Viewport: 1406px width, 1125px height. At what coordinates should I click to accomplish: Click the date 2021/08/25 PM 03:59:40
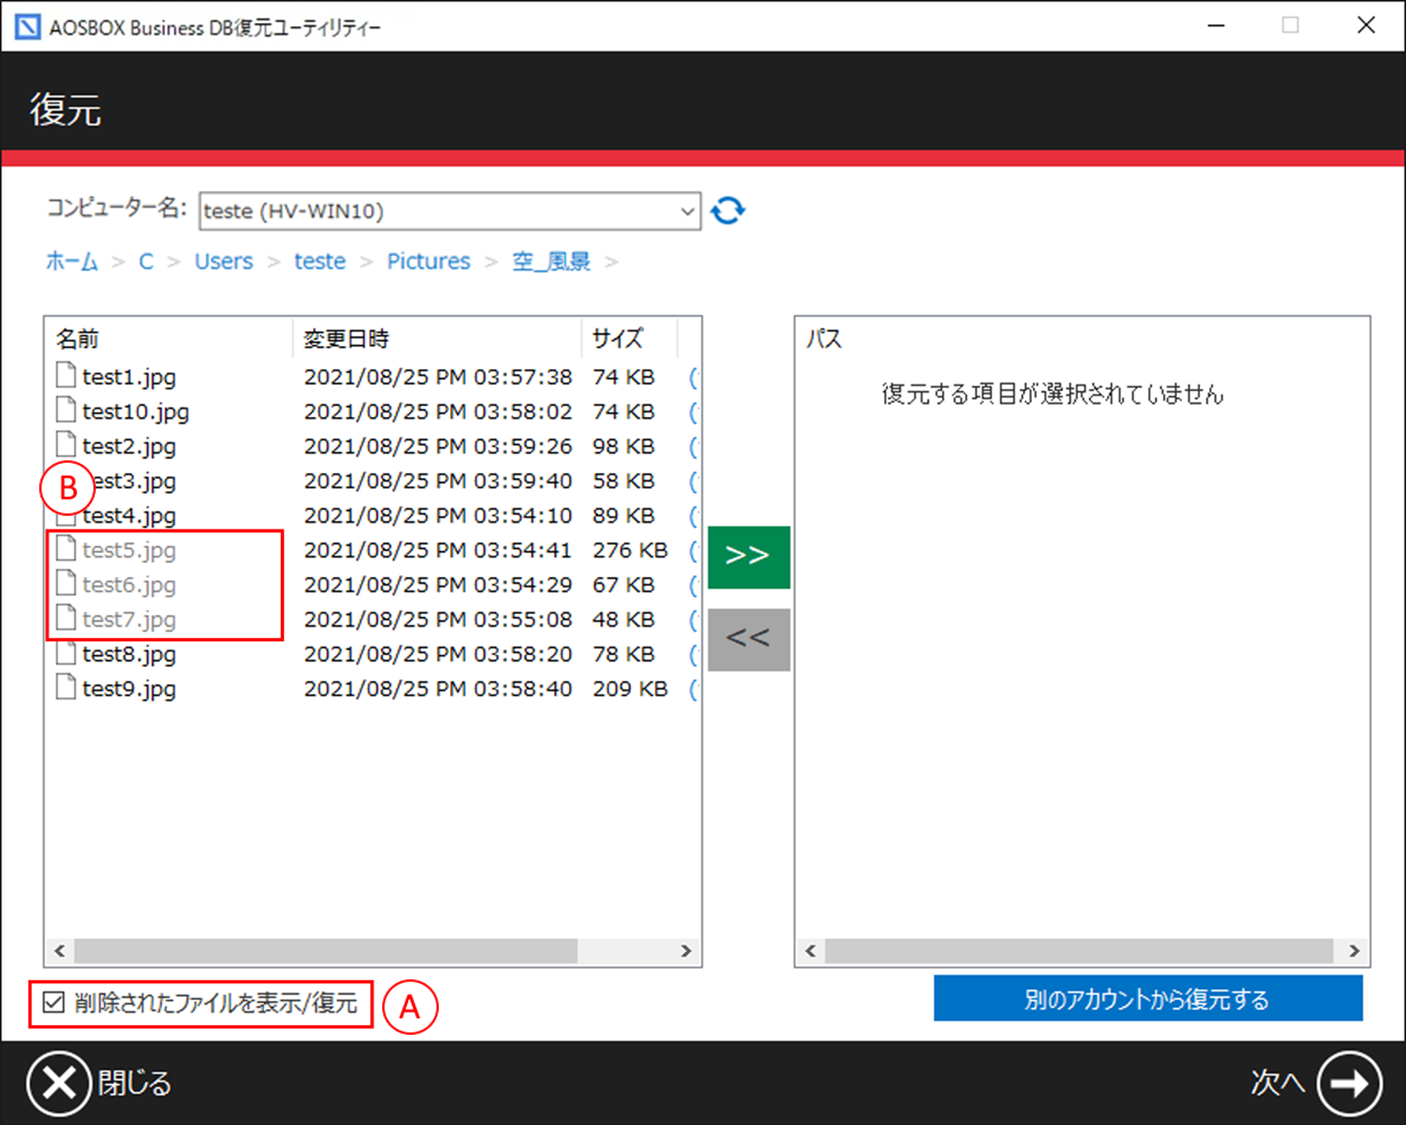pos(438,481)
